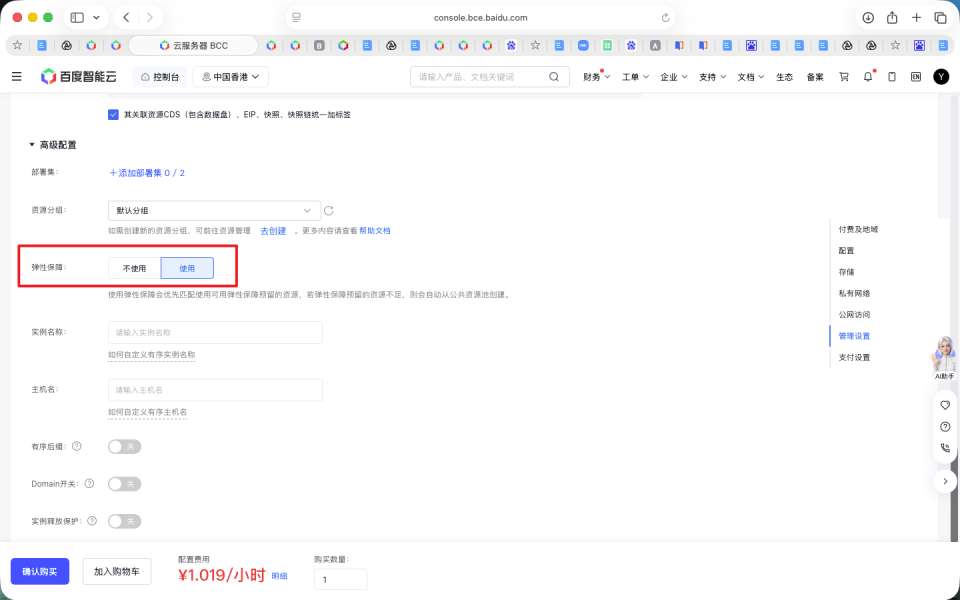Viewport: 960px width, 600px height.
Task: Open the 中国香港 region dropdown
Action: click(x=231, y=77)
